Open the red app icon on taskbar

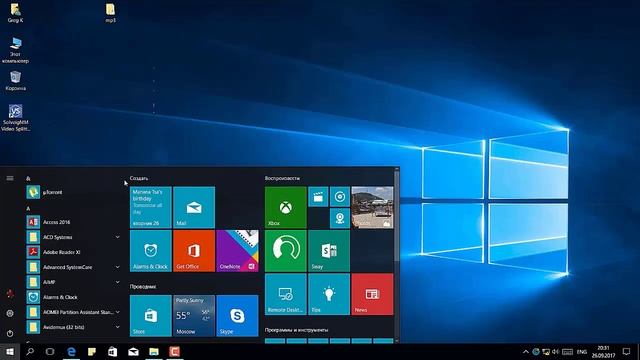click(x=175, y=351)
